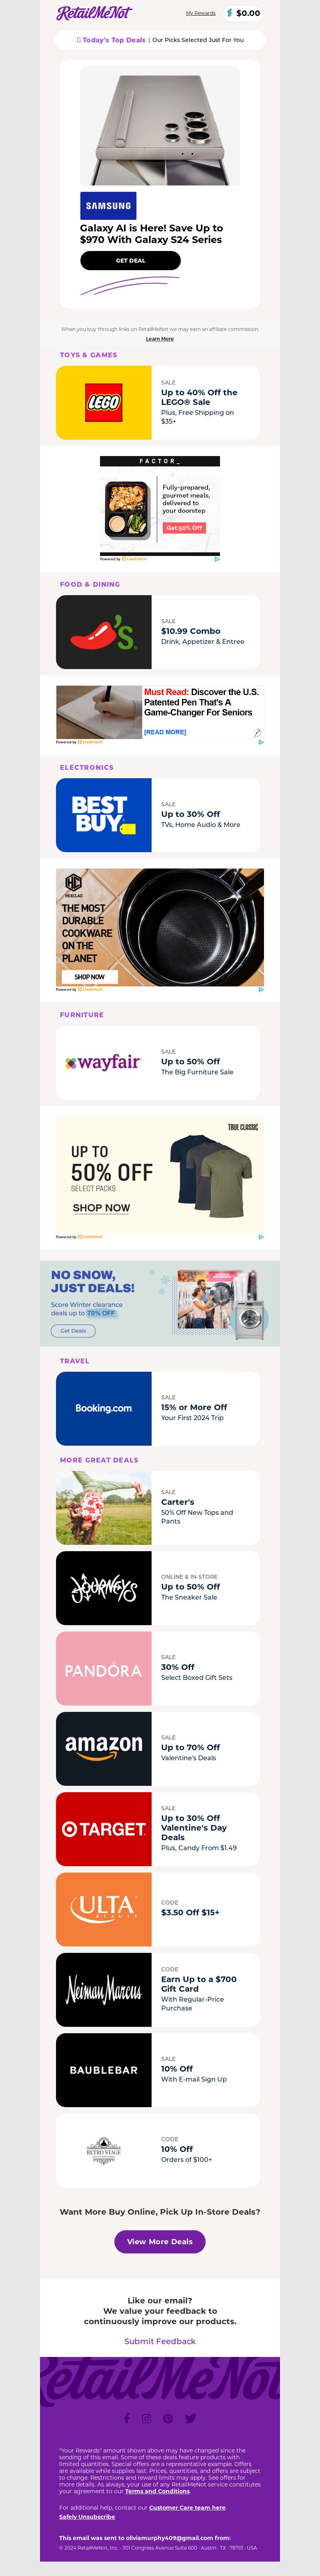
Task: Click the Target logo tile
Action: point(104,1829)
